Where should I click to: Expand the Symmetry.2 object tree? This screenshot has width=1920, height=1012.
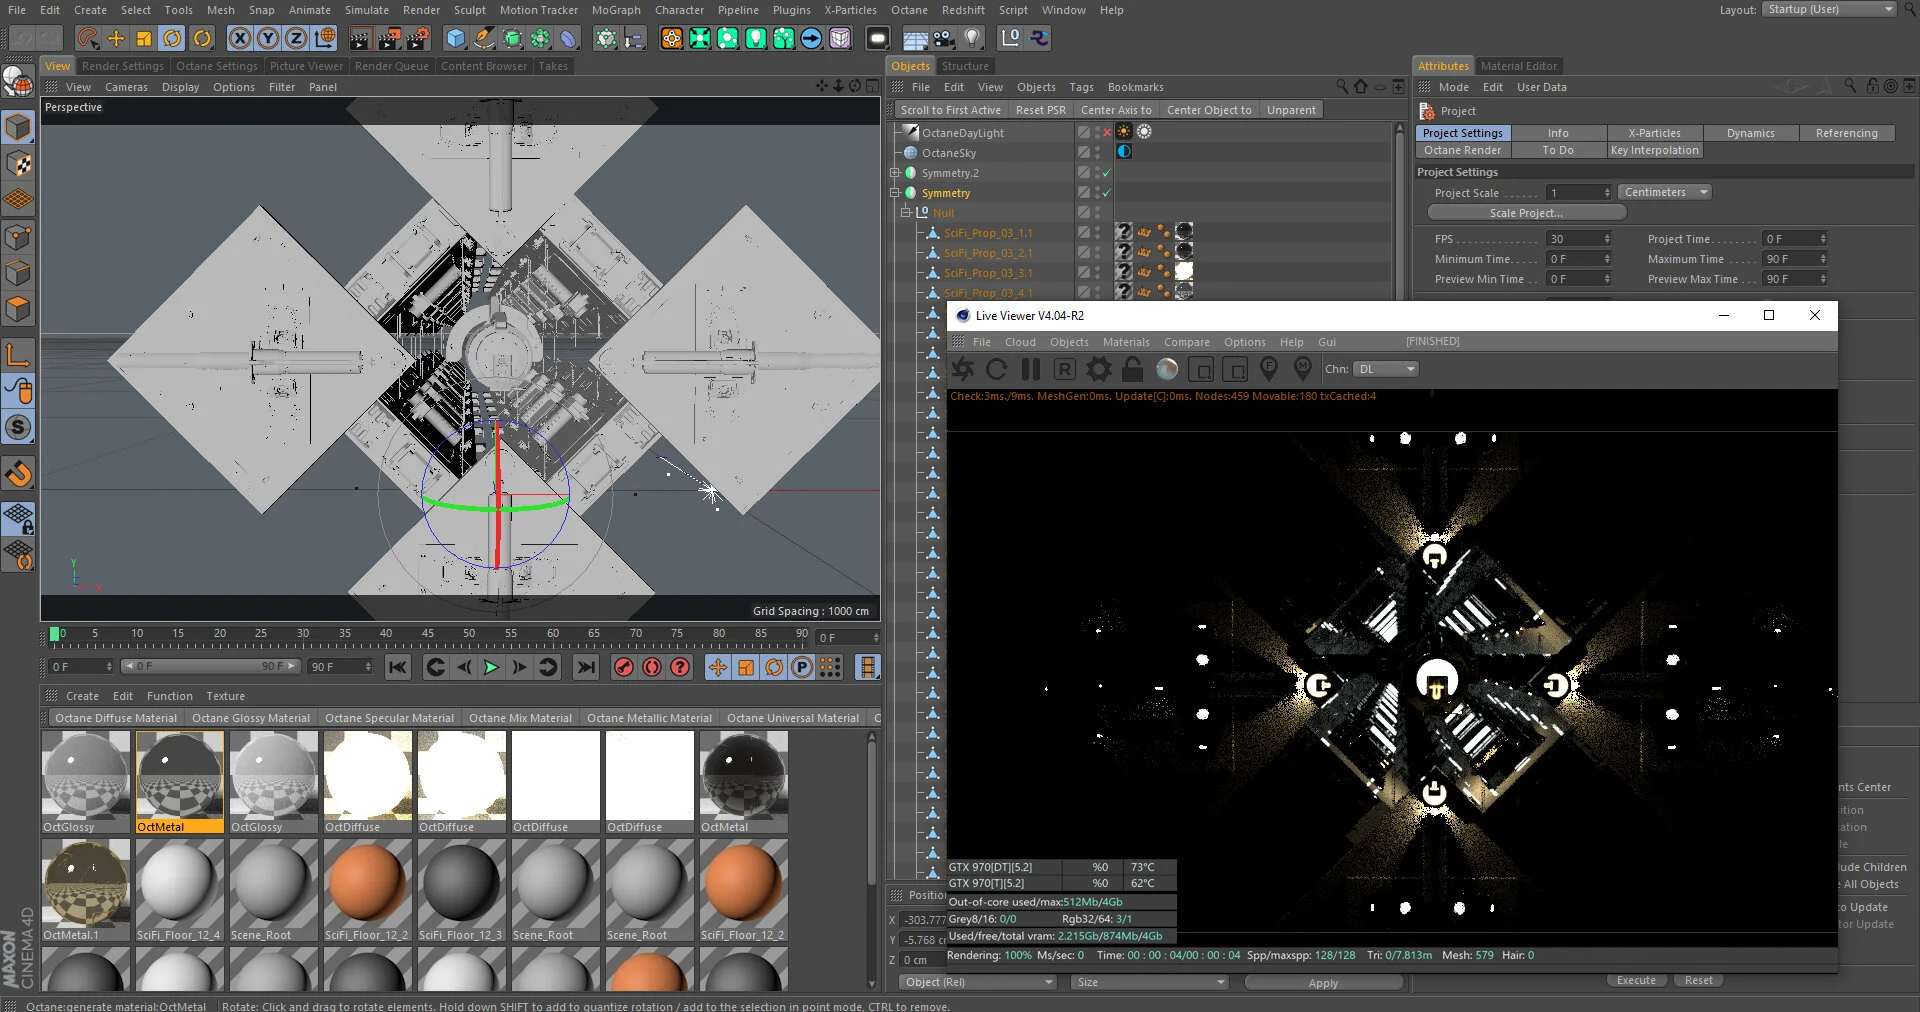point(895,173)
